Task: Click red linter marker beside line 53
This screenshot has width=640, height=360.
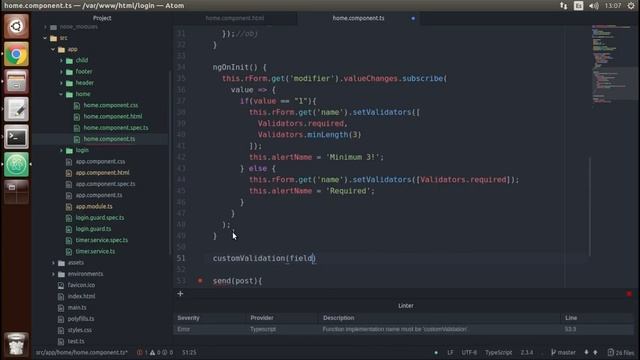Action: [x=200, y=280]
